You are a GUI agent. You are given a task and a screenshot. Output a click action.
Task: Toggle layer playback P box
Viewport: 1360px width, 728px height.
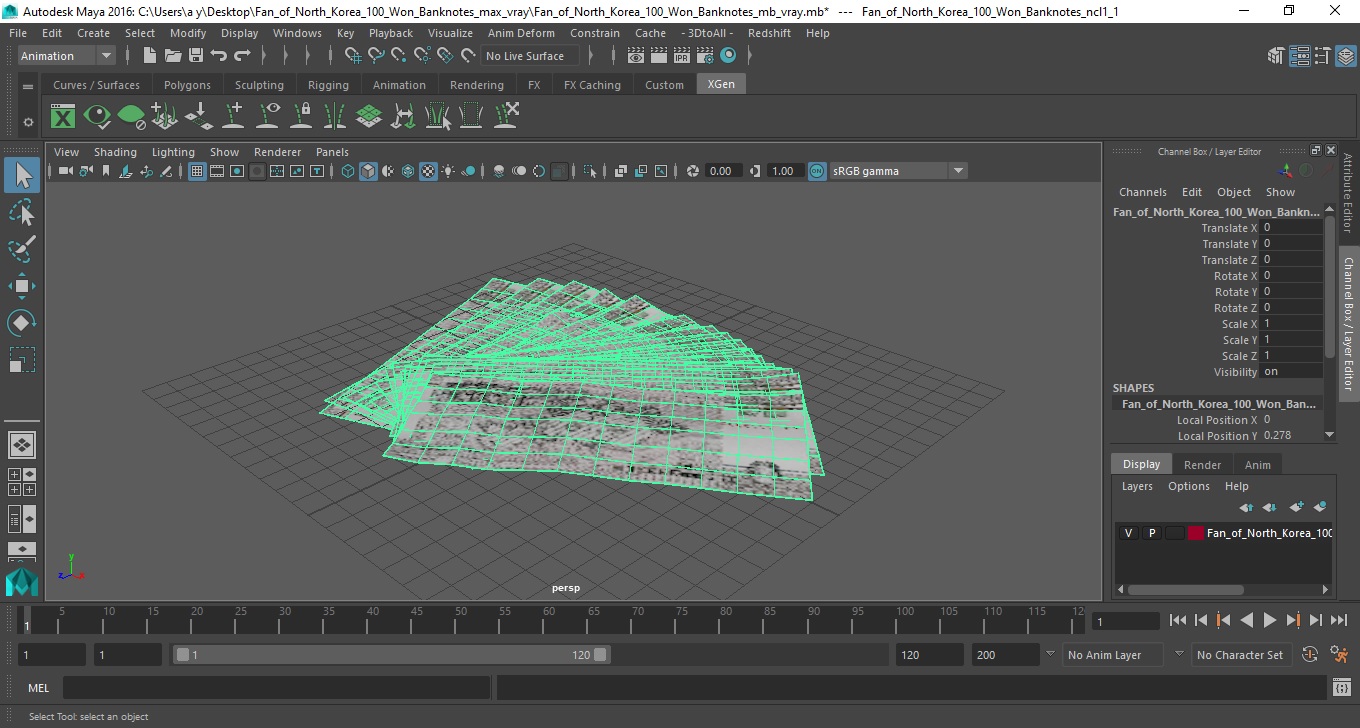1152,533
